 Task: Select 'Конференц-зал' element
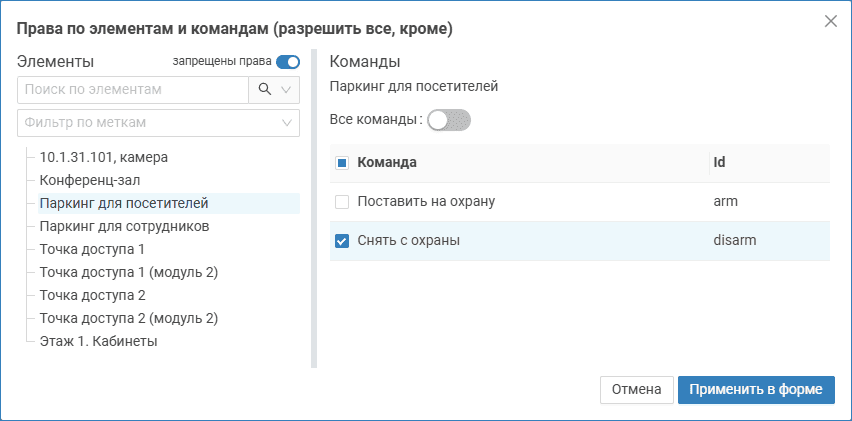coord(89,181)
